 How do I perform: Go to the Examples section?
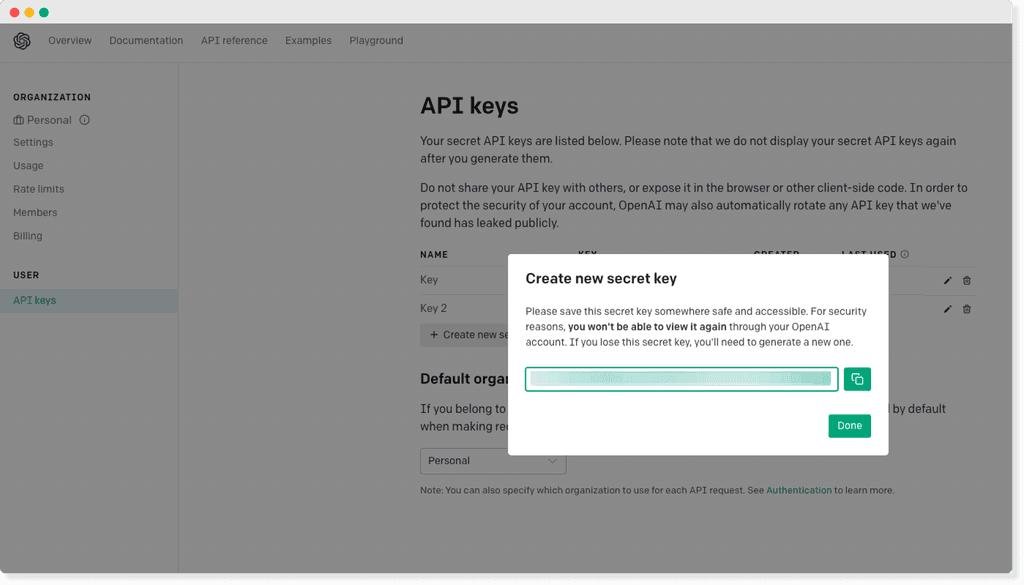tap(308, 40)
